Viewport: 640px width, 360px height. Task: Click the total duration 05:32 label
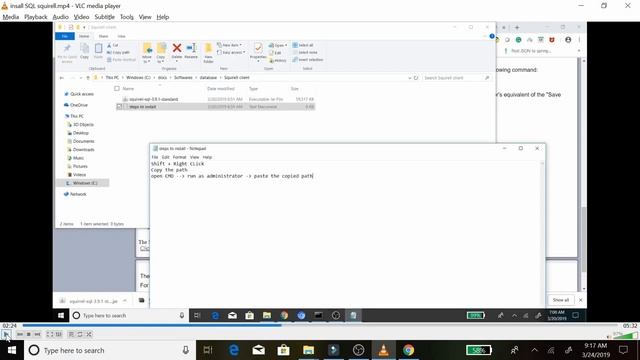(x=630, y=326)
